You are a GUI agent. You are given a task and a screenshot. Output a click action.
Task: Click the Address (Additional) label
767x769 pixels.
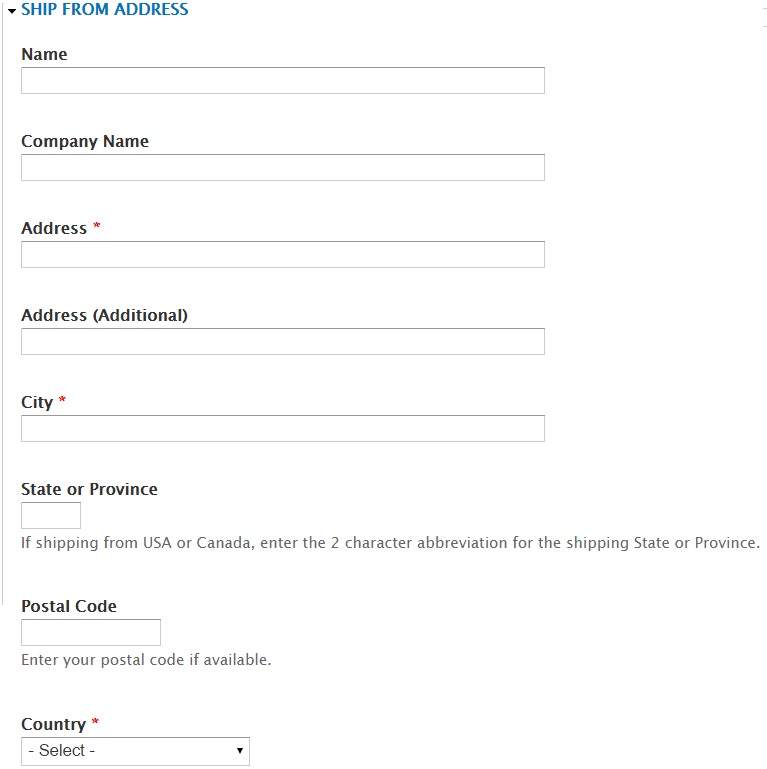click(x=104, y=315)
